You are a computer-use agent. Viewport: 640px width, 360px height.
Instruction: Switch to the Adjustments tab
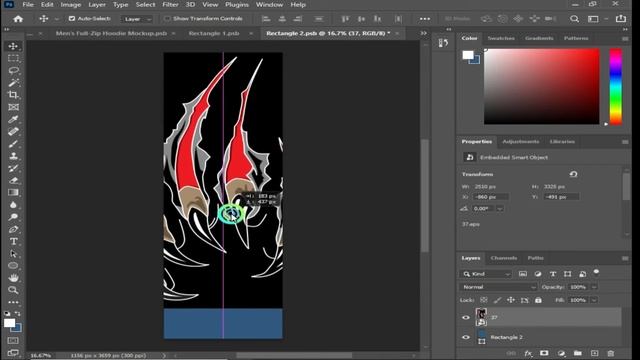point(520,142)
